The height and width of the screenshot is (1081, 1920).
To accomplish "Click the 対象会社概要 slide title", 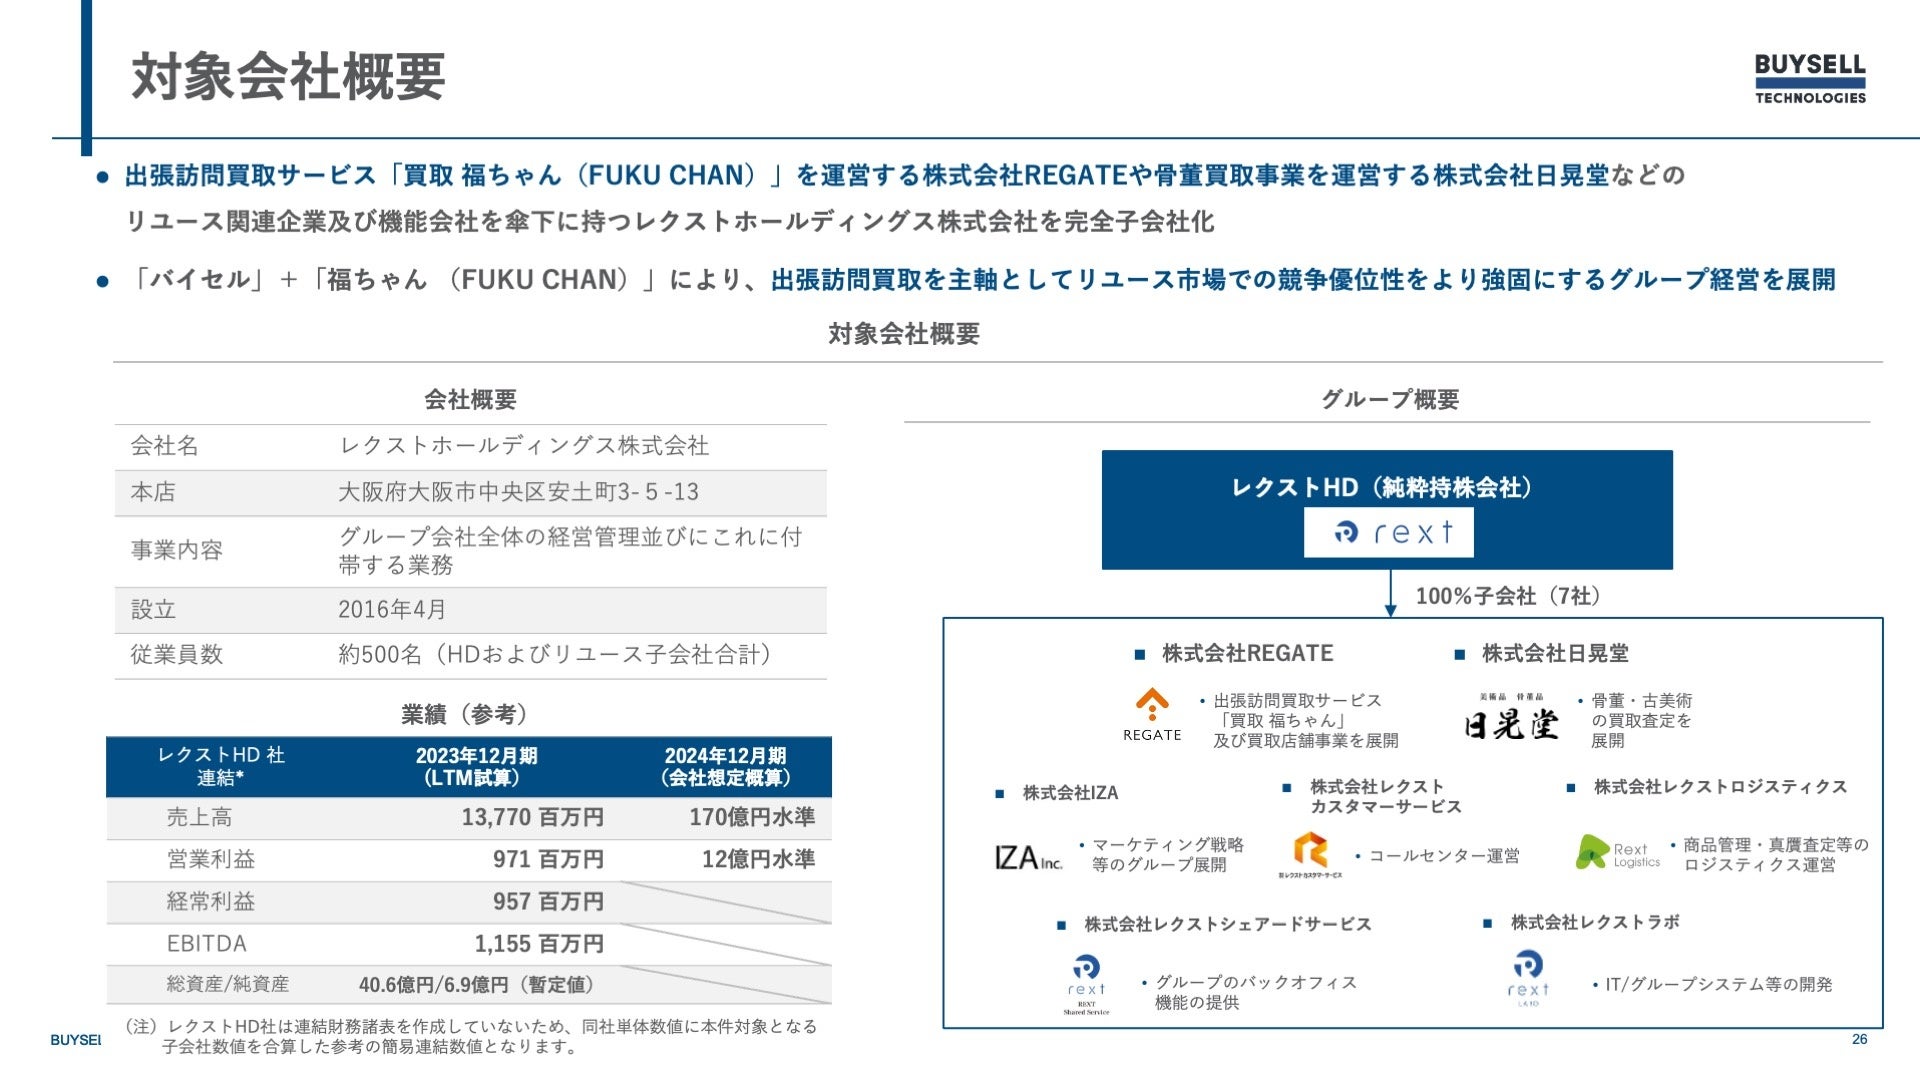I will pyautogui.click(x=288, y=76).
